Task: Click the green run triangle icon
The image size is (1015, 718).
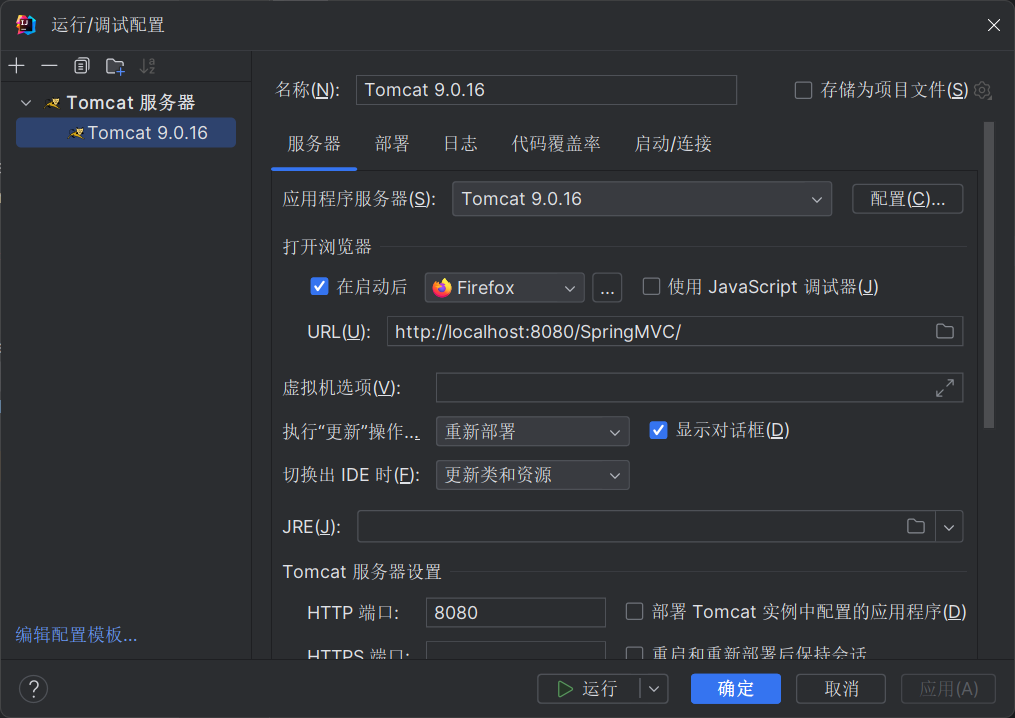Action: [565, 689]
